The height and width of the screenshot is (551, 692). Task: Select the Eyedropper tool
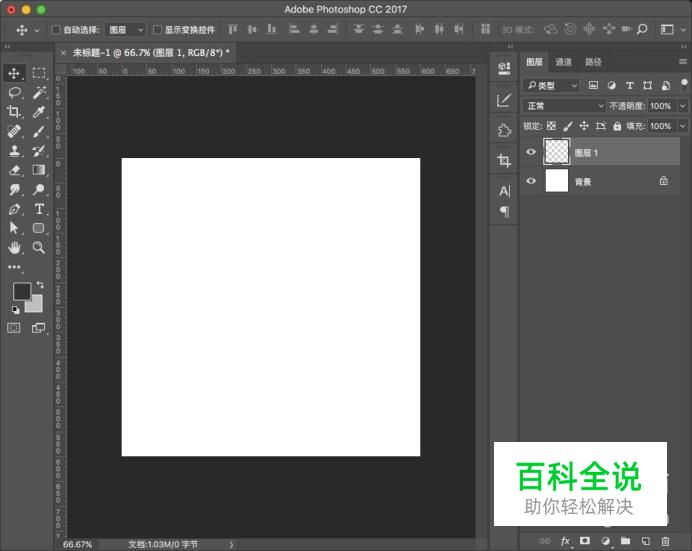(39, 111)
